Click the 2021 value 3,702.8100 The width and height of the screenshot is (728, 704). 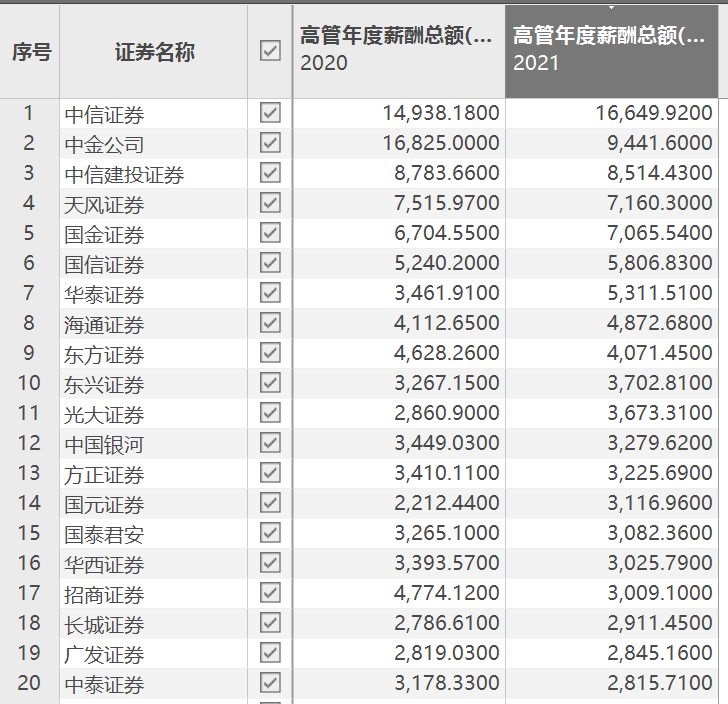(660, 383)
